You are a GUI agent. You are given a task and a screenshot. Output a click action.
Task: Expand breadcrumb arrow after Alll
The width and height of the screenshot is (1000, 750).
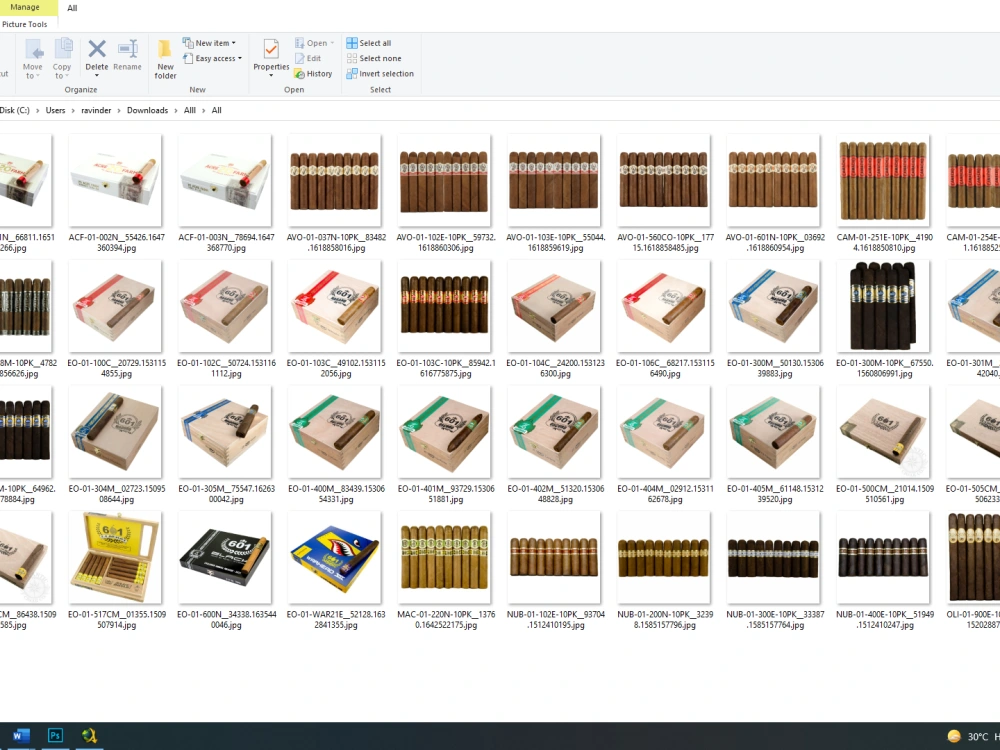[x=203, y=110]
